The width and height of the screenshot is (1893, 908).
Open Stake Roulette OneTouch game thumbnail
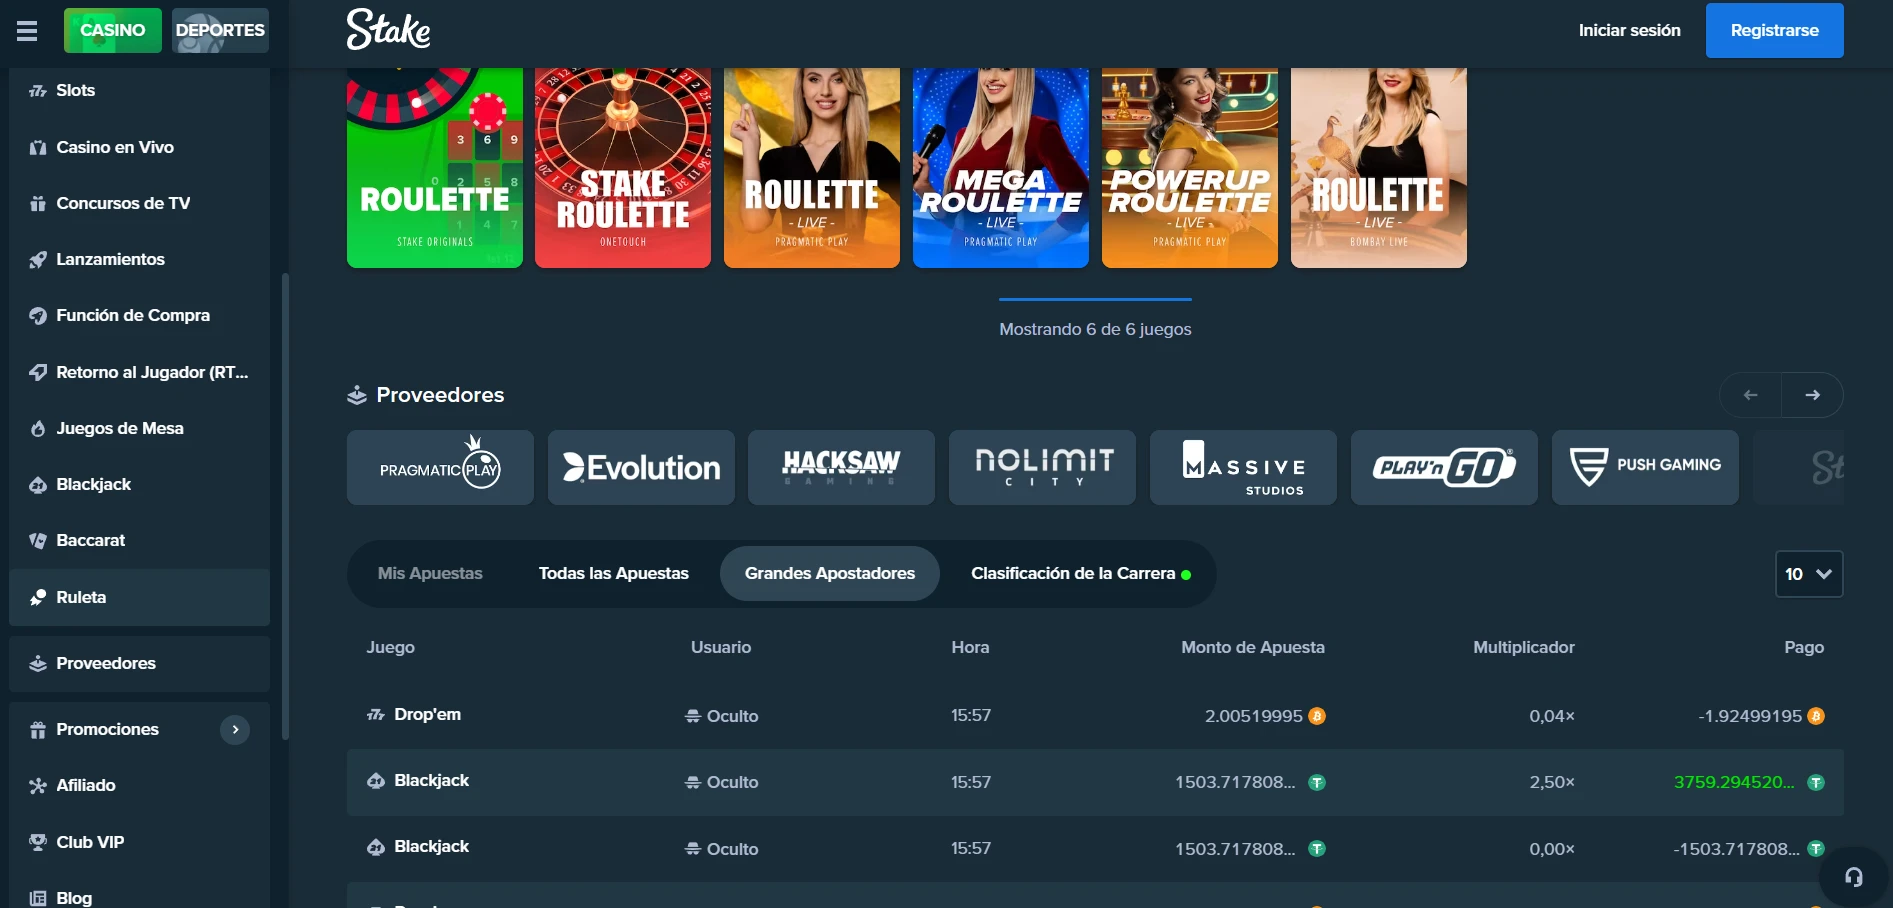[x=623, y=168]
